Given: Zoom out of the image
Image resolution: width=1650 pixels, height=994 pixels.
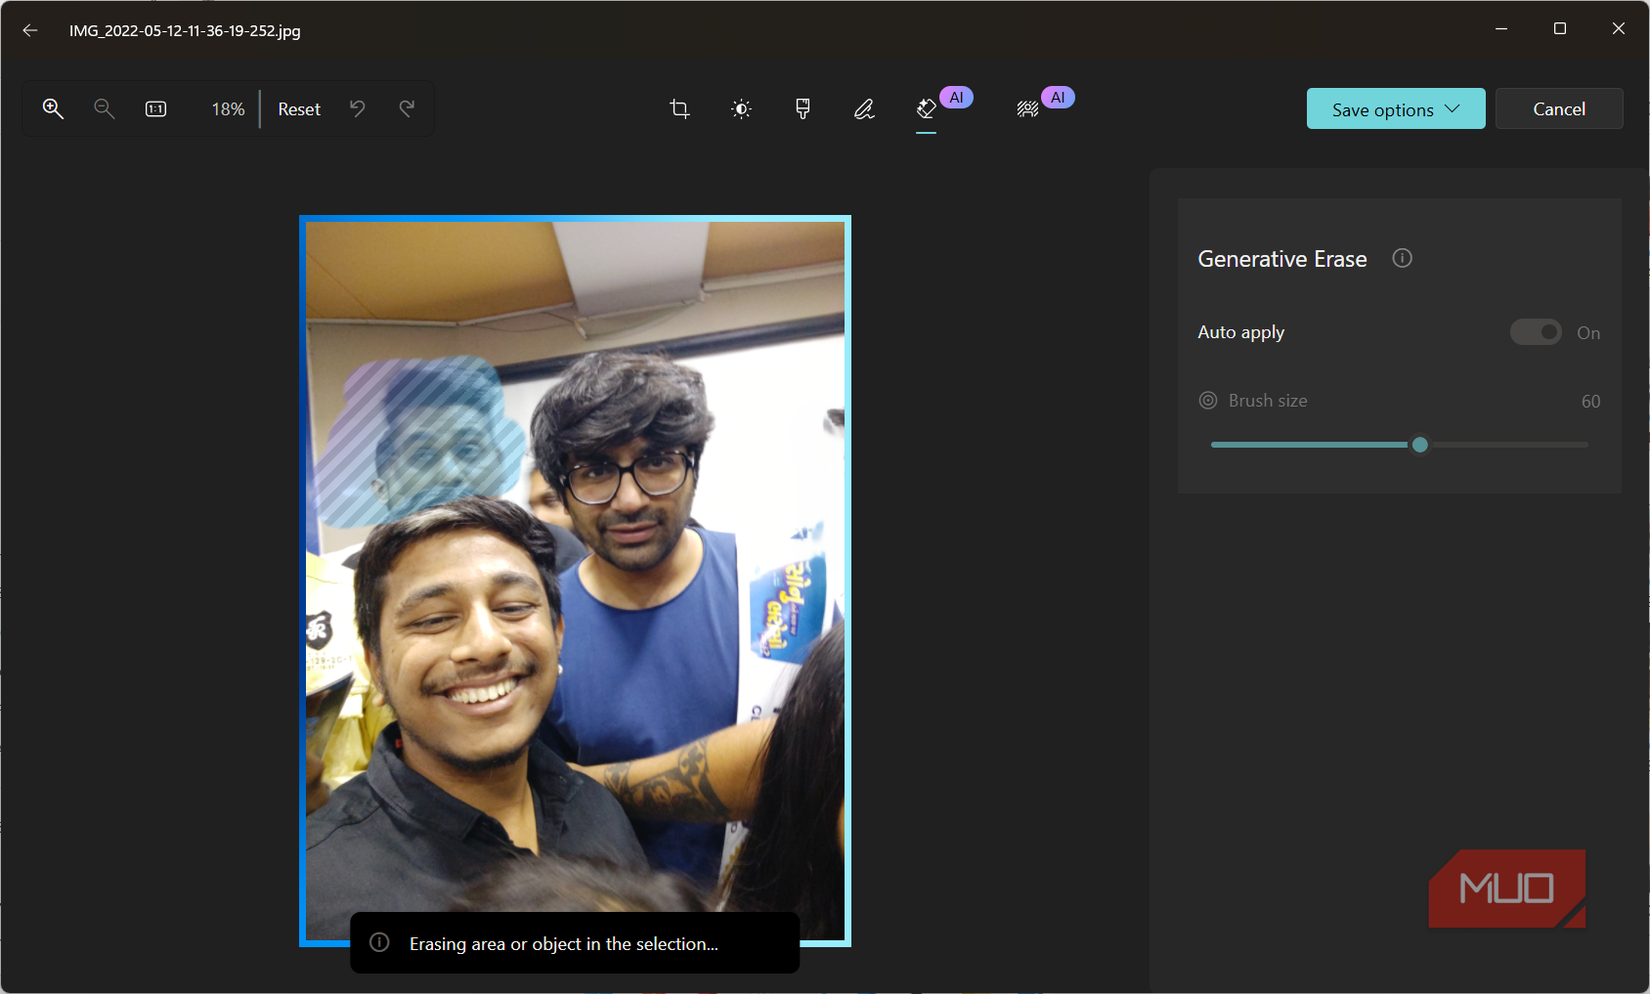Looking at the screenshot, I should coord(104,108).
